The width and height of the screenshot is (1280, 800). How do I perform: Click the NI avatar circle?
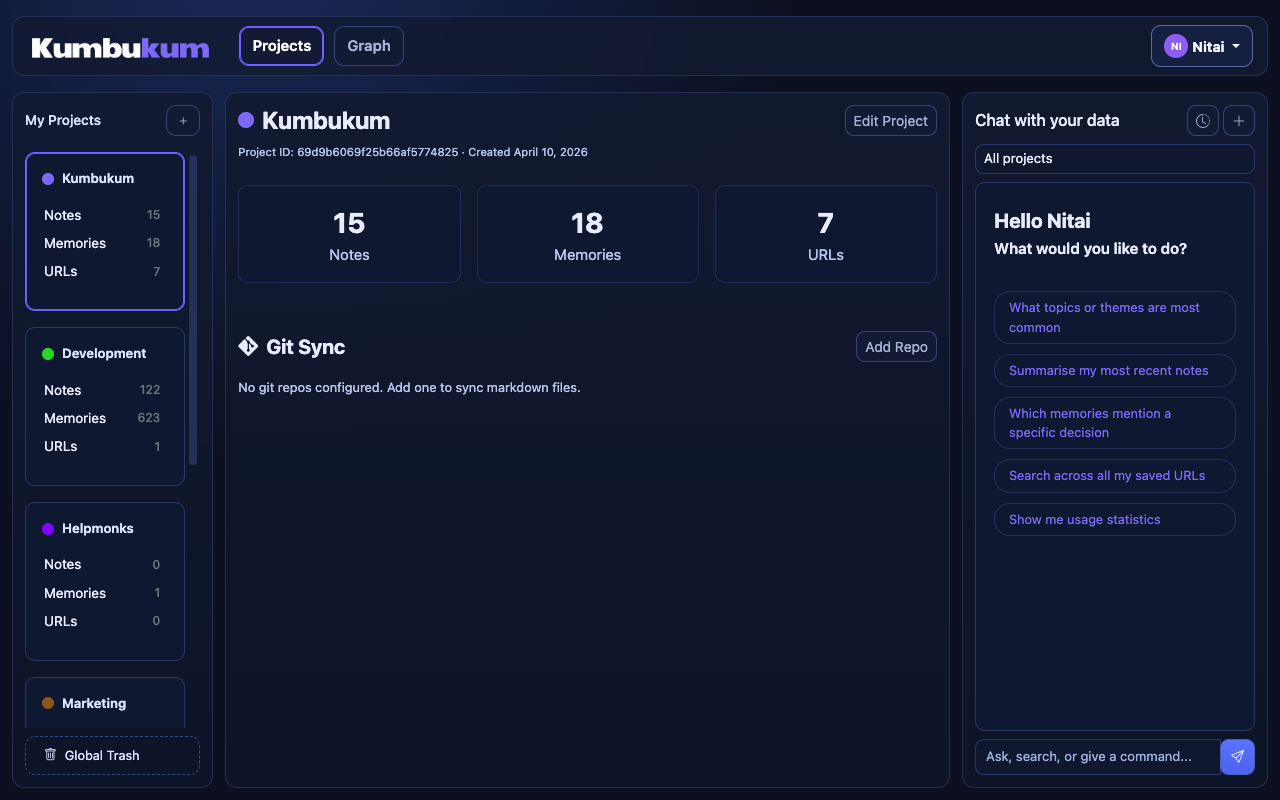tap(1175, 46)
